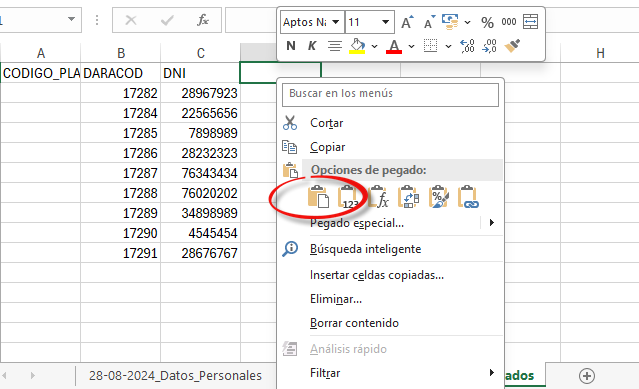Select column C header
Image resolution: width=639 pixels, height=389 pixels.
[x=201, y=53]
